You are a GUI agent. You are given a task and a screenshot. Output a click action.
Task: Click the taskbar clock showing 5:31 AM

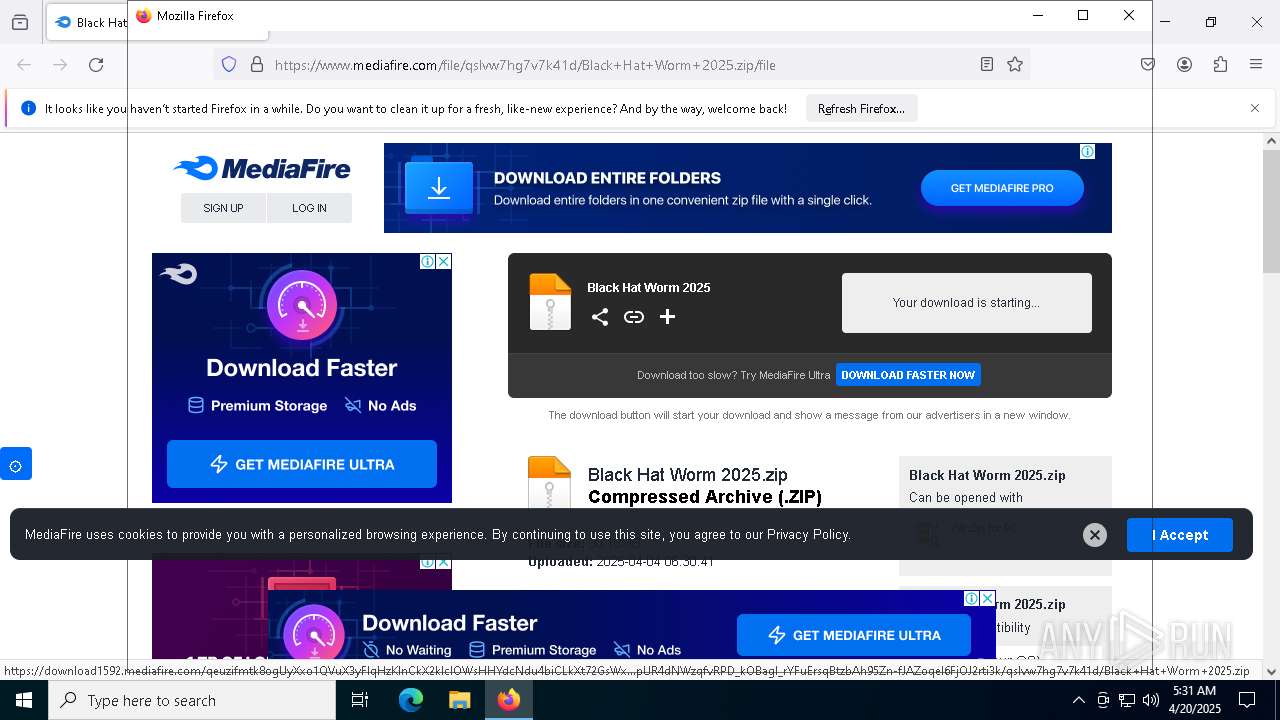1194,700
